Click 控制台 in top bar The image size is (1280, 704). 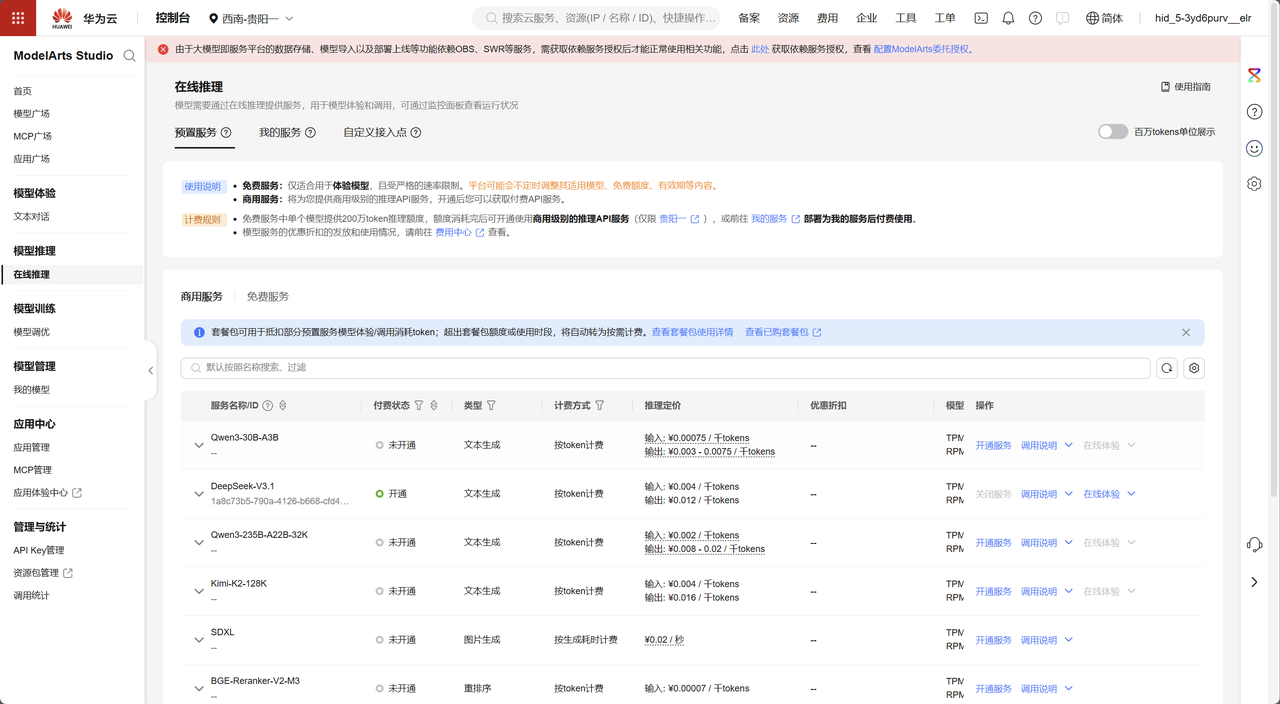click(173, 18)
